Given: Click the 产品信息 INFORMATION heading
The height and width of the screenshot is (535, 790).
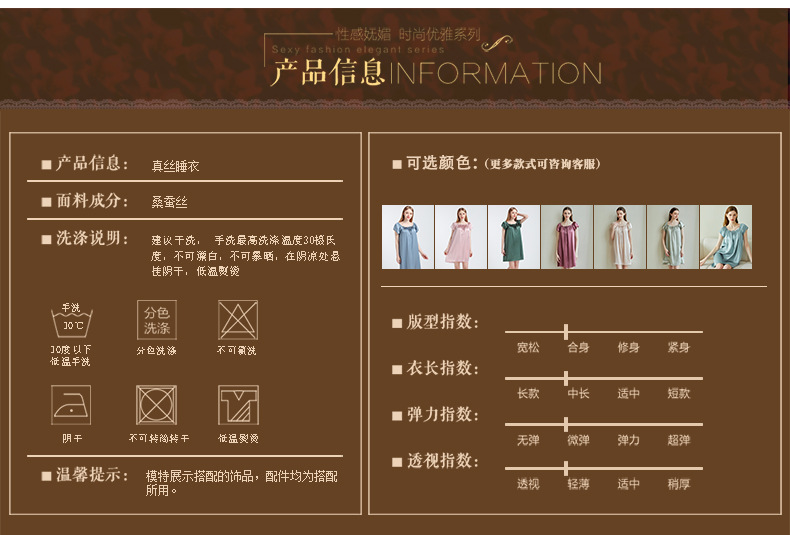Looking at the screenshot, I should (x=436, y=72).
